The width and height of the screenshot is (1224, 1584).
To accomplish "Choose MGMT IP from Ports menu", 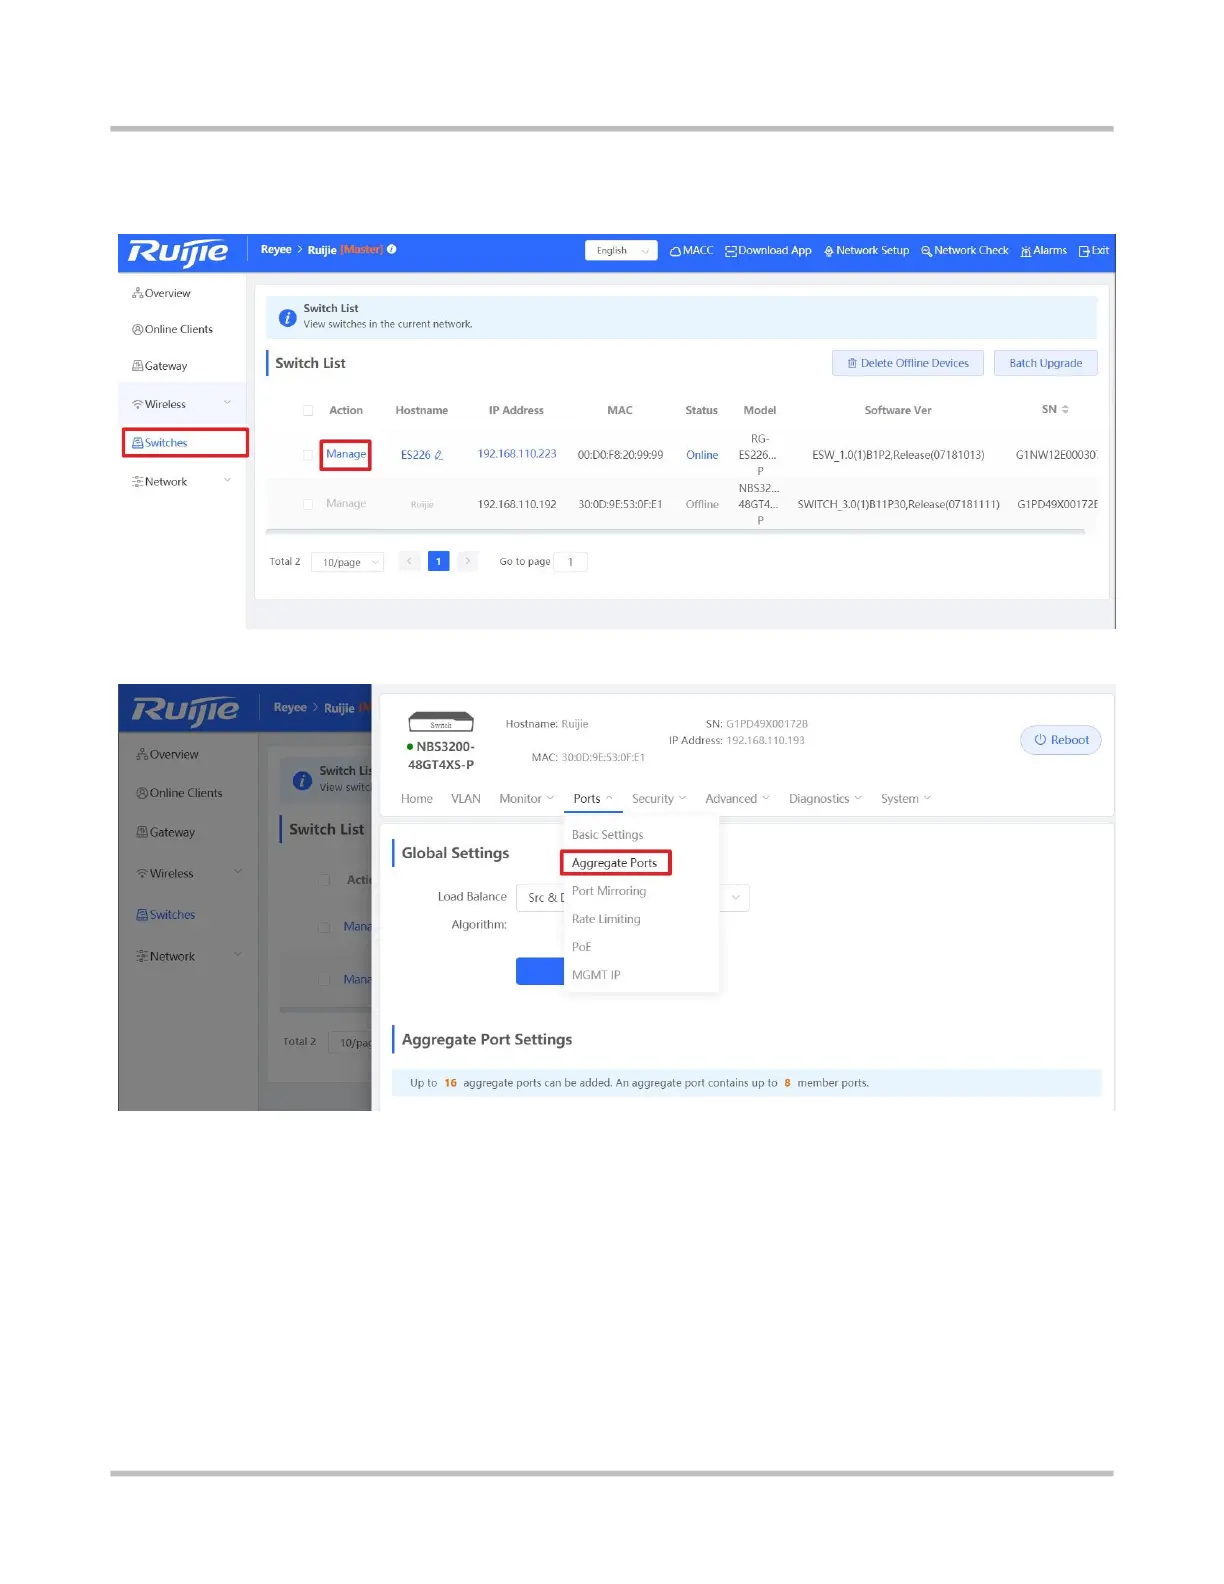I will point(596,975).
